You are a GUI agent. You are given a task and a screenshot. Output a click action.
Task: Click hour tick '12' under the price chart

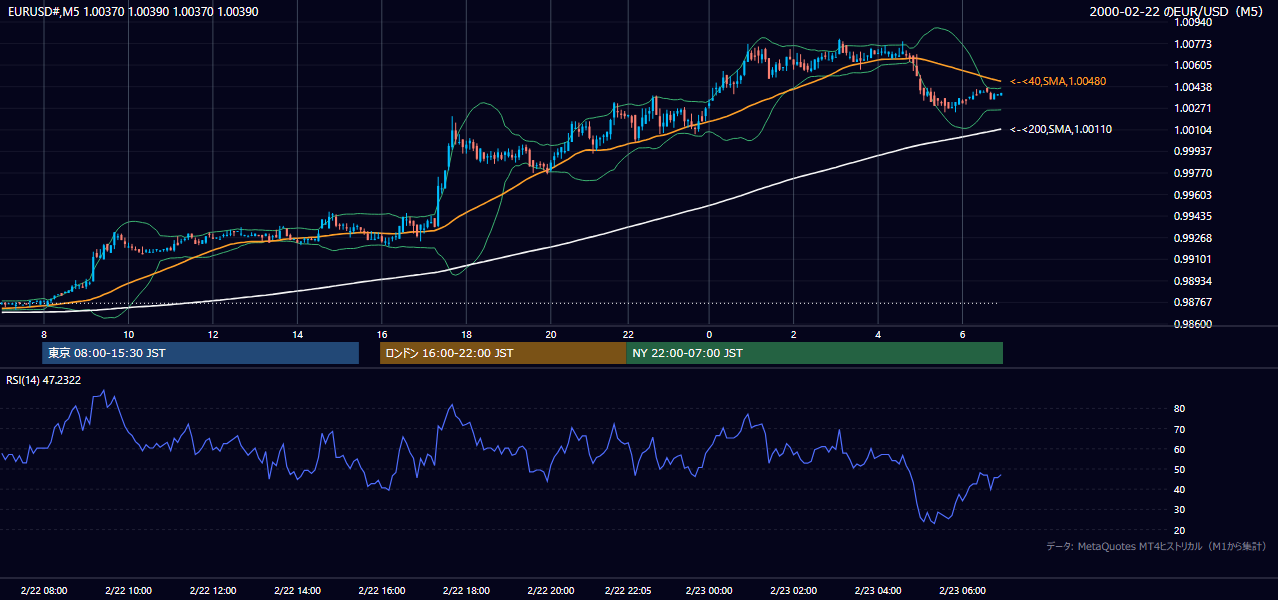pyautogui.click(x=212, y=334)
